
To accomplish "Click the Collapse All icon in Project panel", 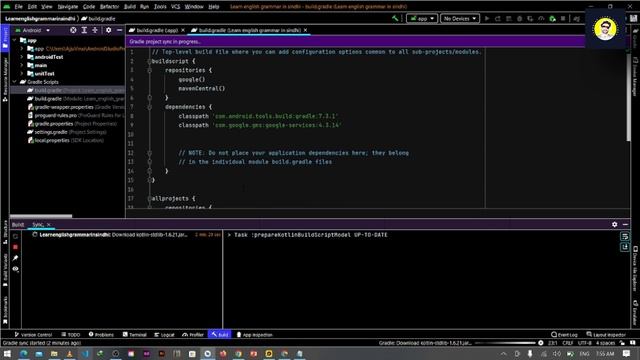I will [95, 30].
